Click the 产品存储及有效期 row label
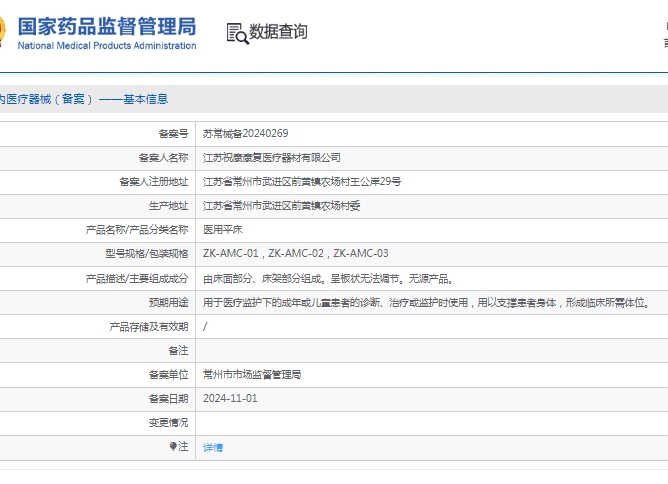This screenshot has width=668, height=484. point(149,327)
